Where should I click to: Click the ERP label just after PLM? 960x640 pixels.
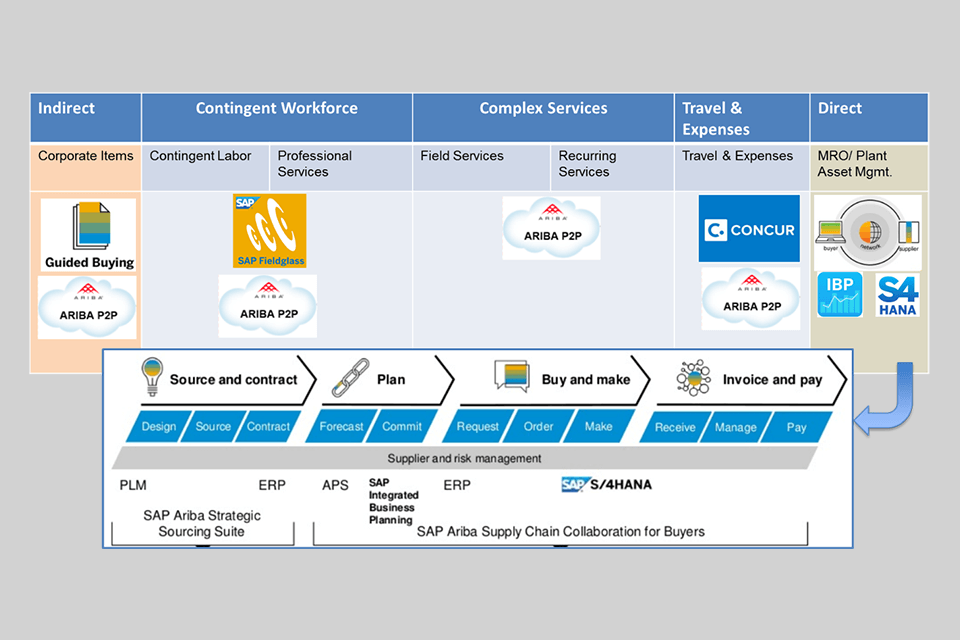[272, 485]
